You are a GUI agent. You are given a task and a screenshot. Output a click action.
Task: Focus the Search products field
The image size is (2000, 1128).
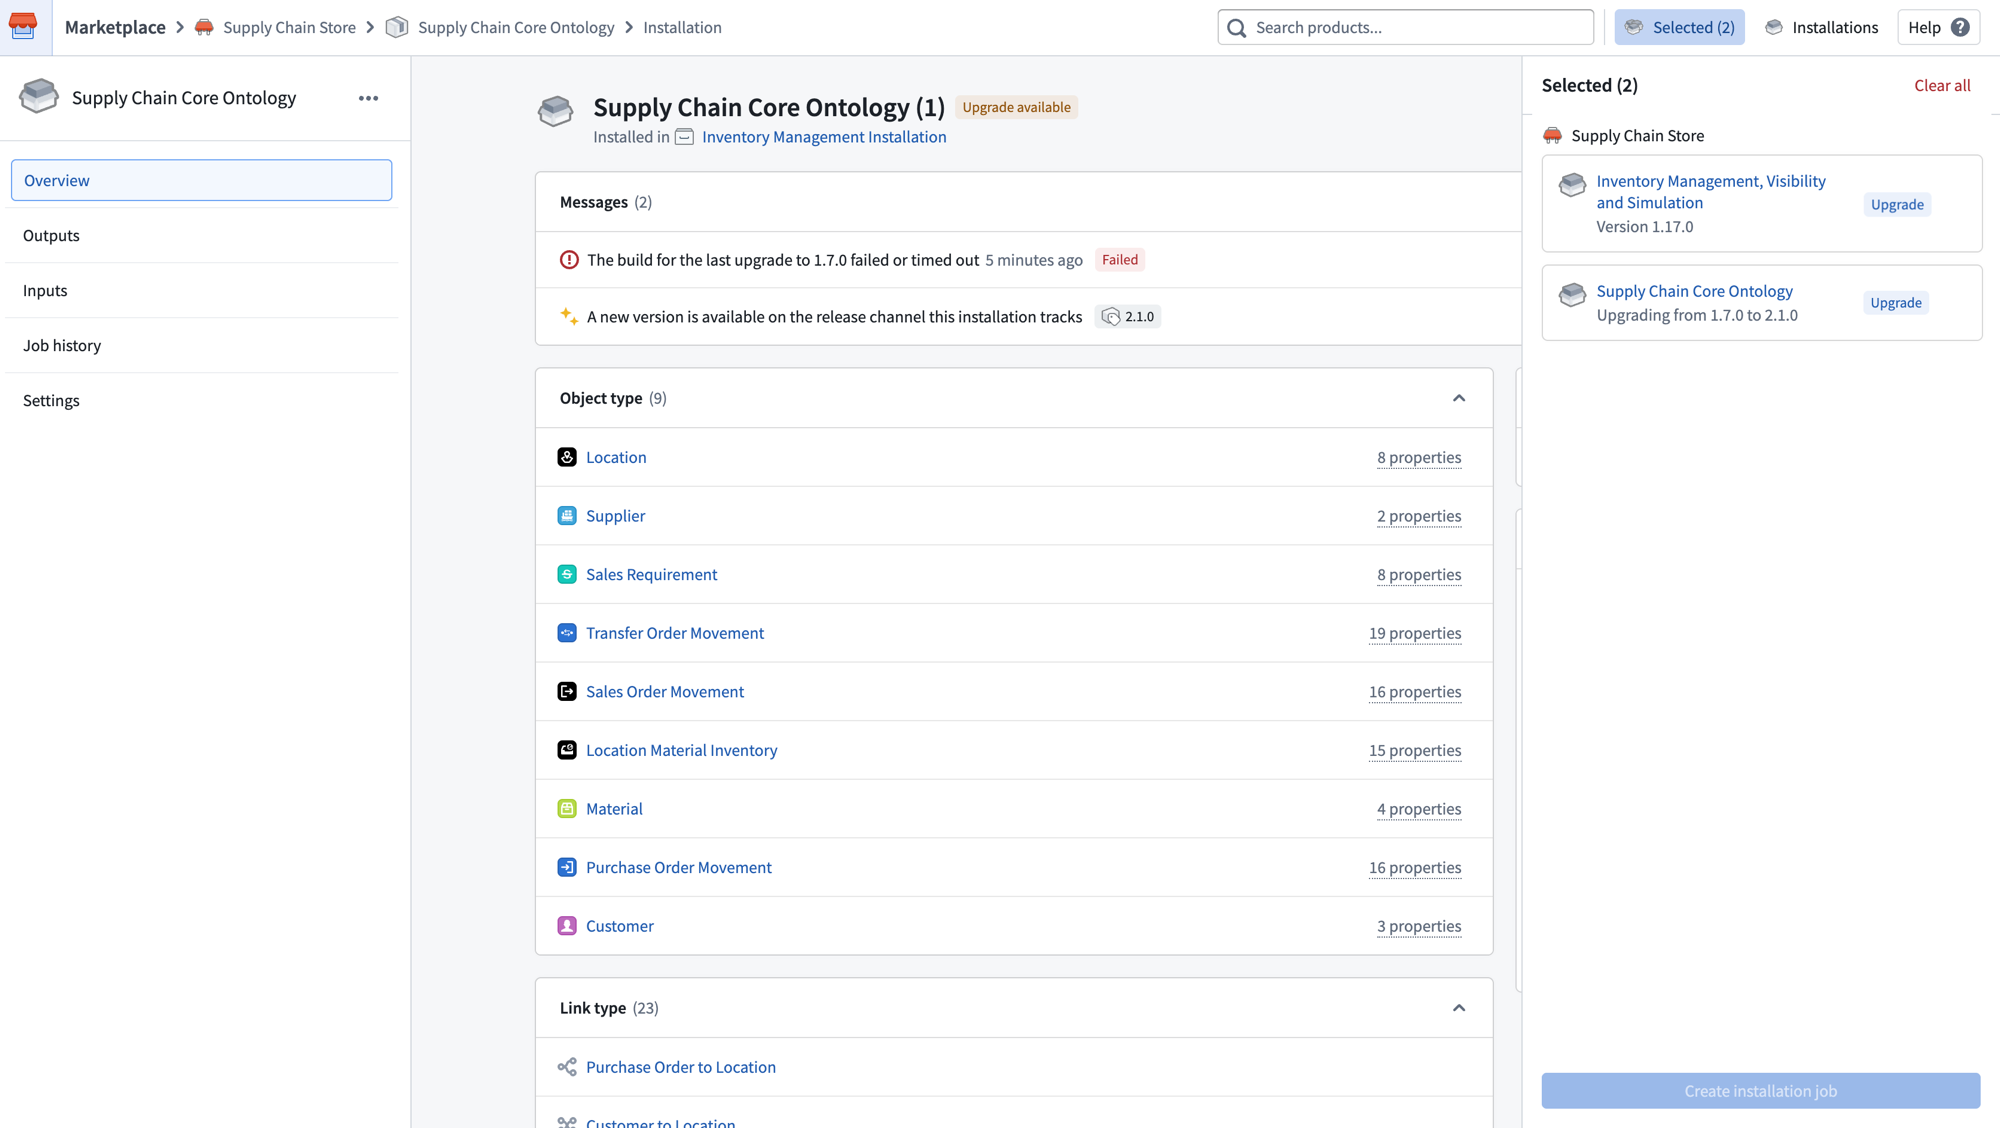pos(1405,27)
